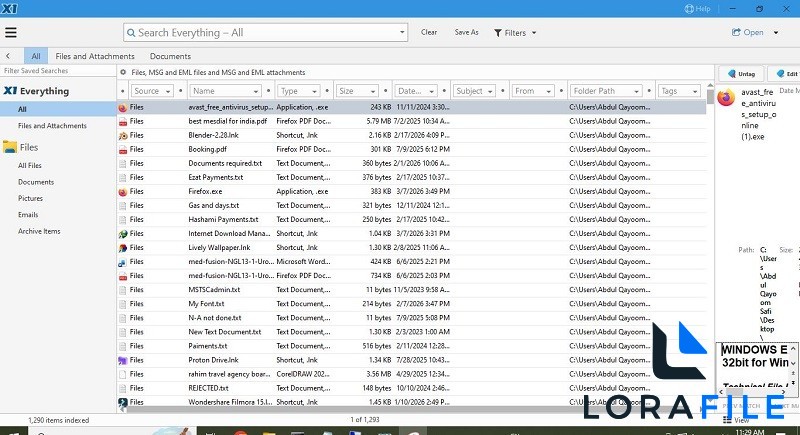Screen dimensions: 800x435
Task: Click the Untag button
Action: click(x=741, y=74)
